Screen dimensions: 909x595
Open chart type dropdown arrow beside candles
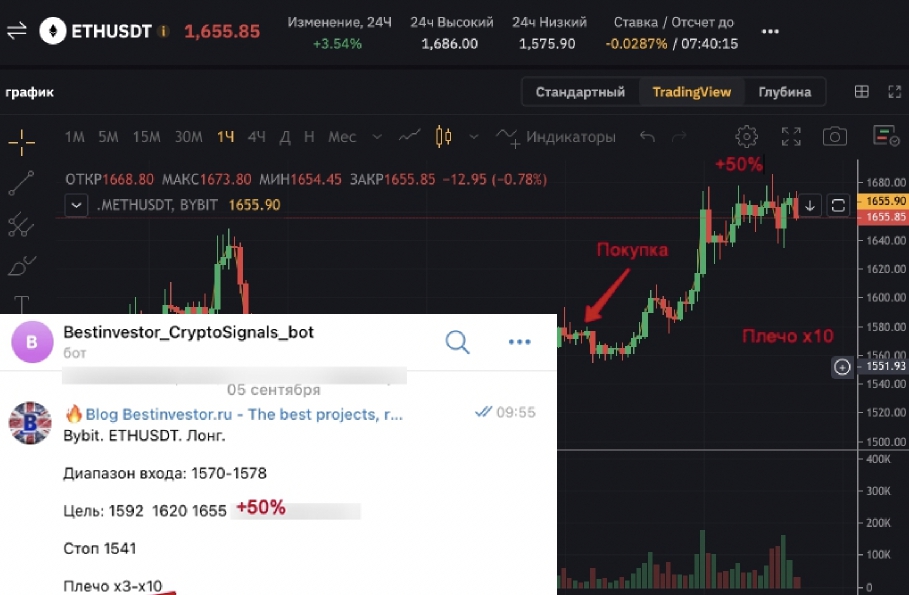(x=474, y=137)
